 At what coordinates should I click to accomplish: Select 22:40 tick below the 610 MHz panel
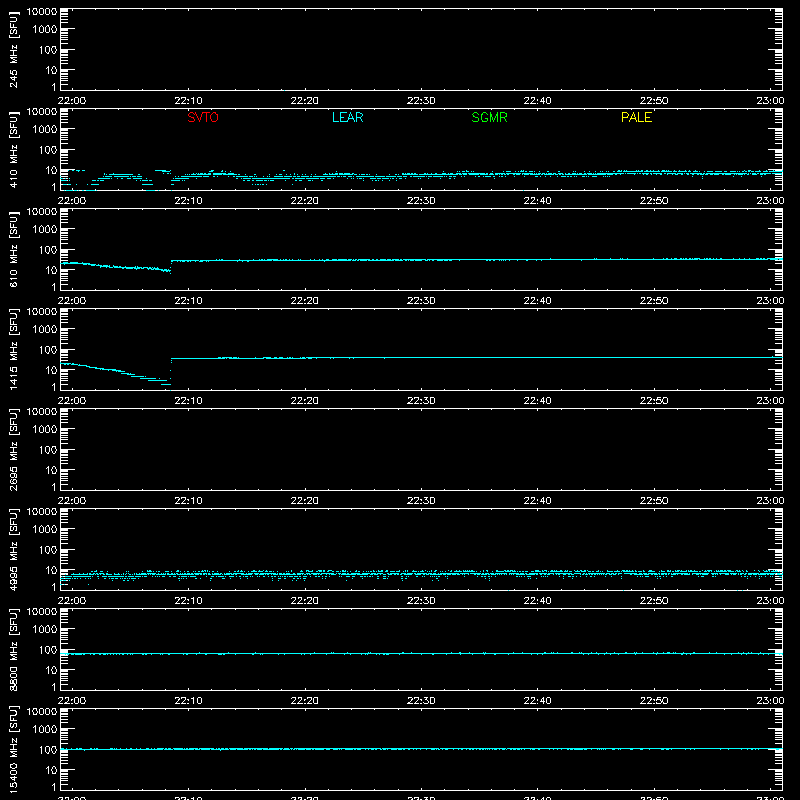(537, 301)
